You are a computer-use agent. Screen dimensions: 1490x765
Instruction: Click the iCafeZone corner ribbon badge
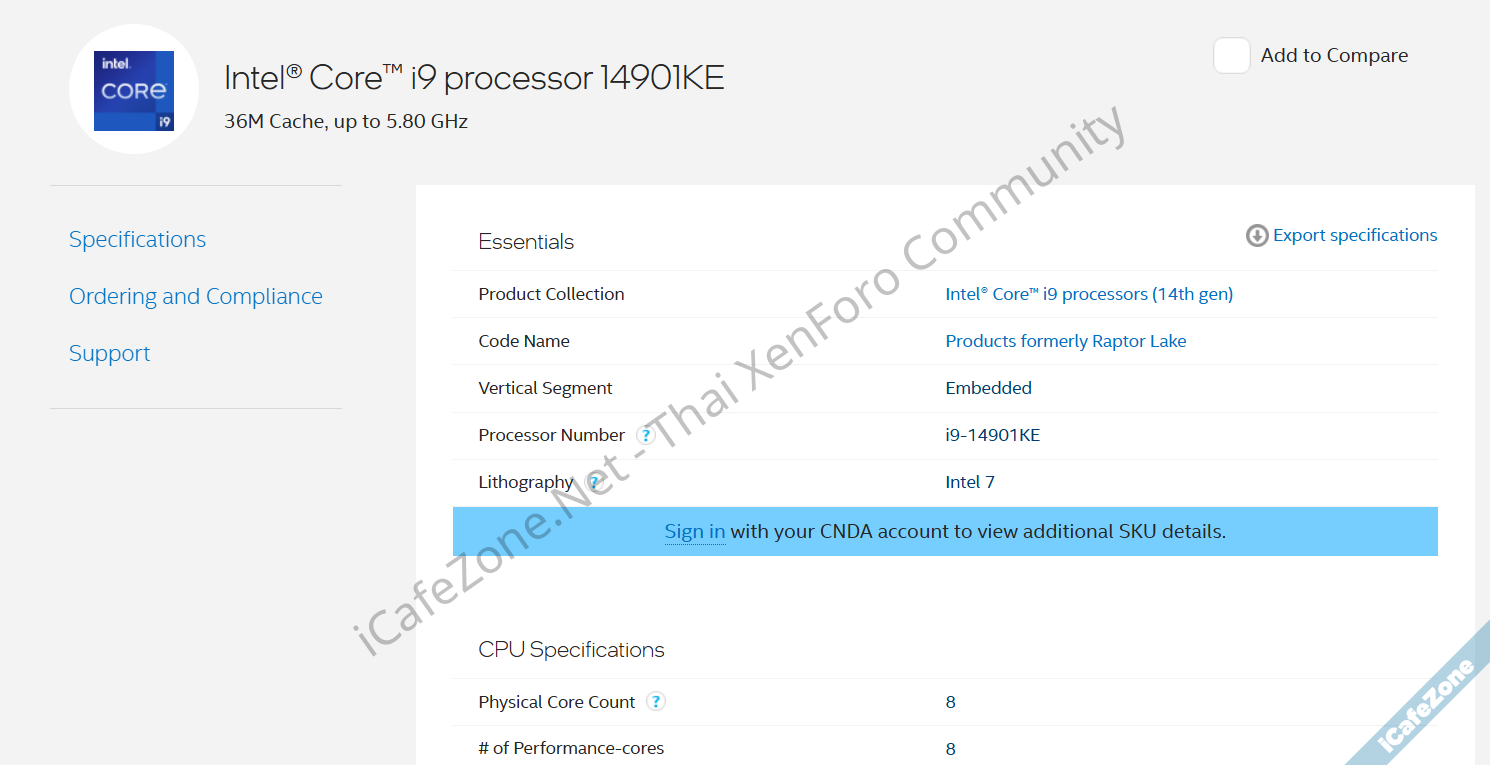click(1428, 705)
